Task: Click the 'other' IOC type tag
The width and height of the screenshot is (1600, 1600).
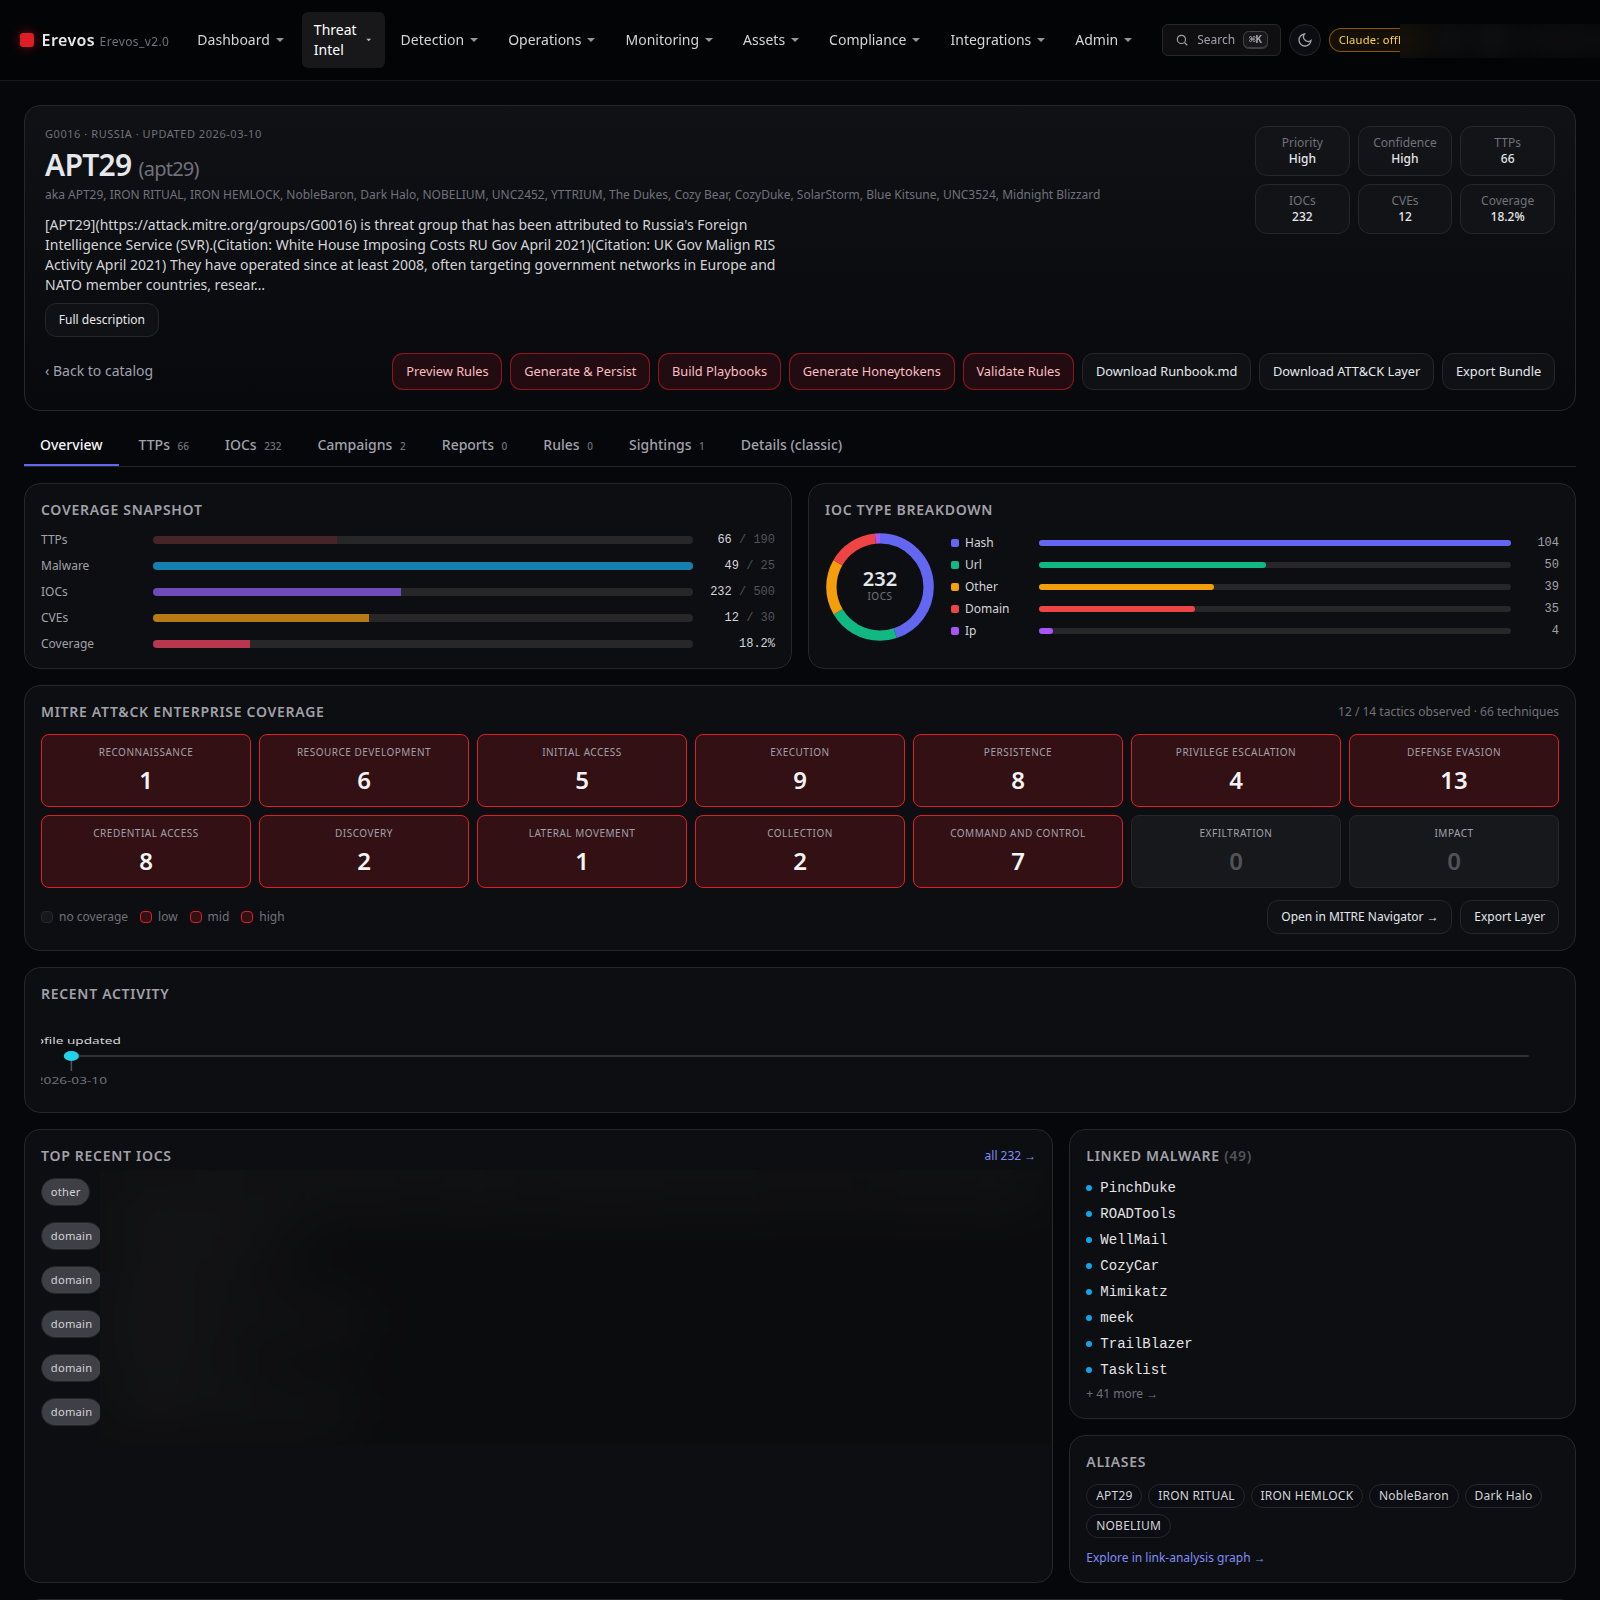Action: click(x=66, y=1192)
